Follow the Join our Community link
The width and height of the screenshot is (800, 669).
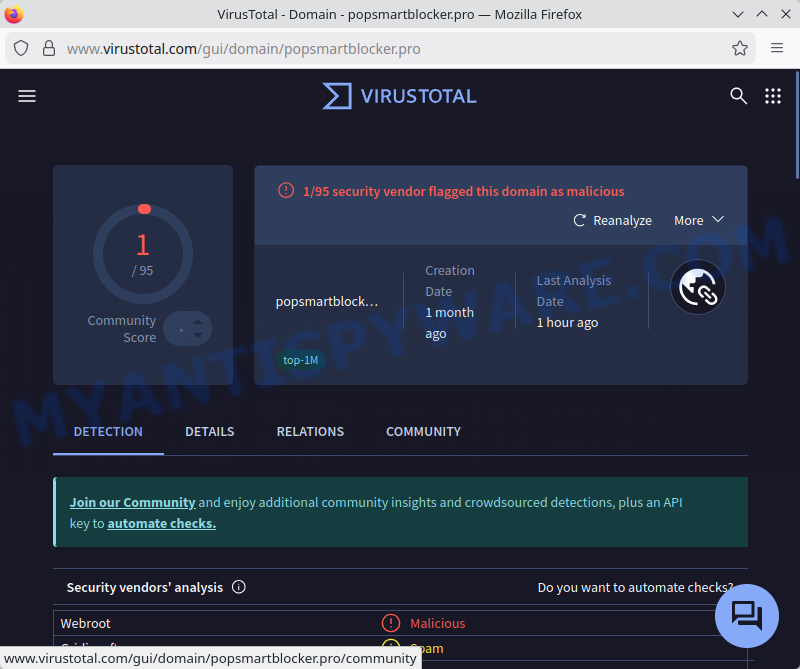pyautogui.click(x=132, y=503)
